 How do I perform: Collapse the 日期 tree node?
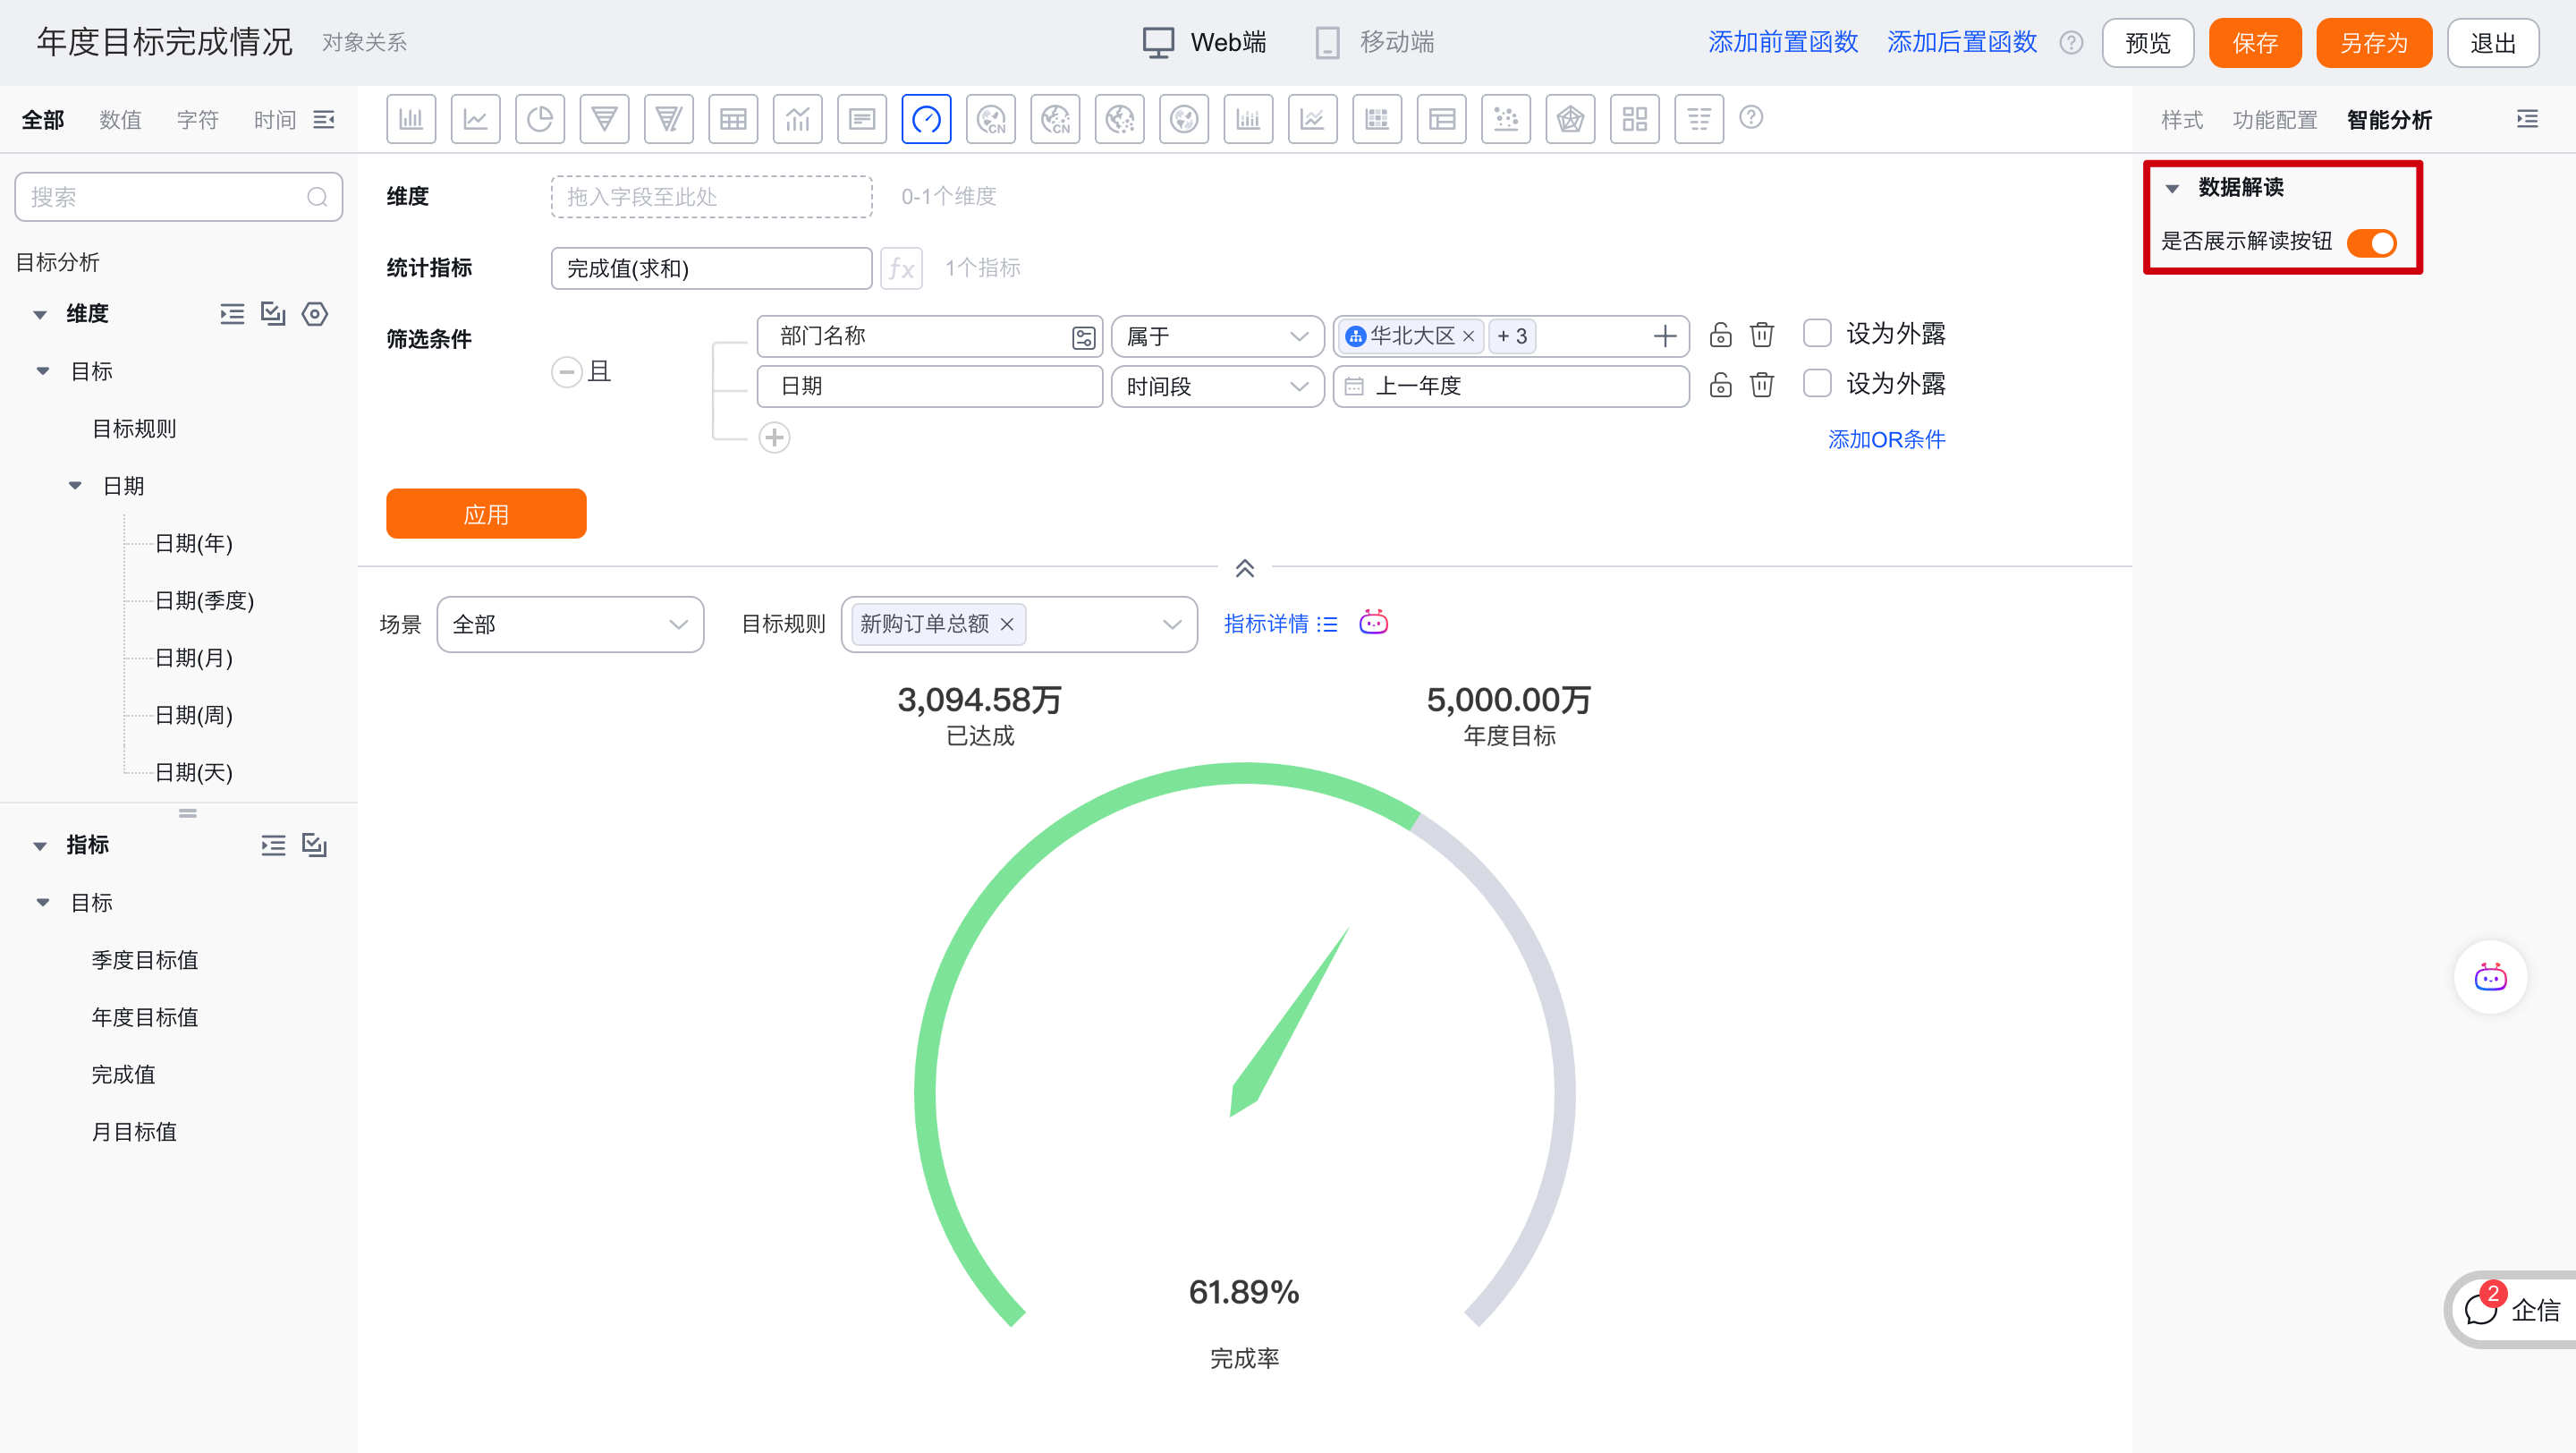[75, 486]
